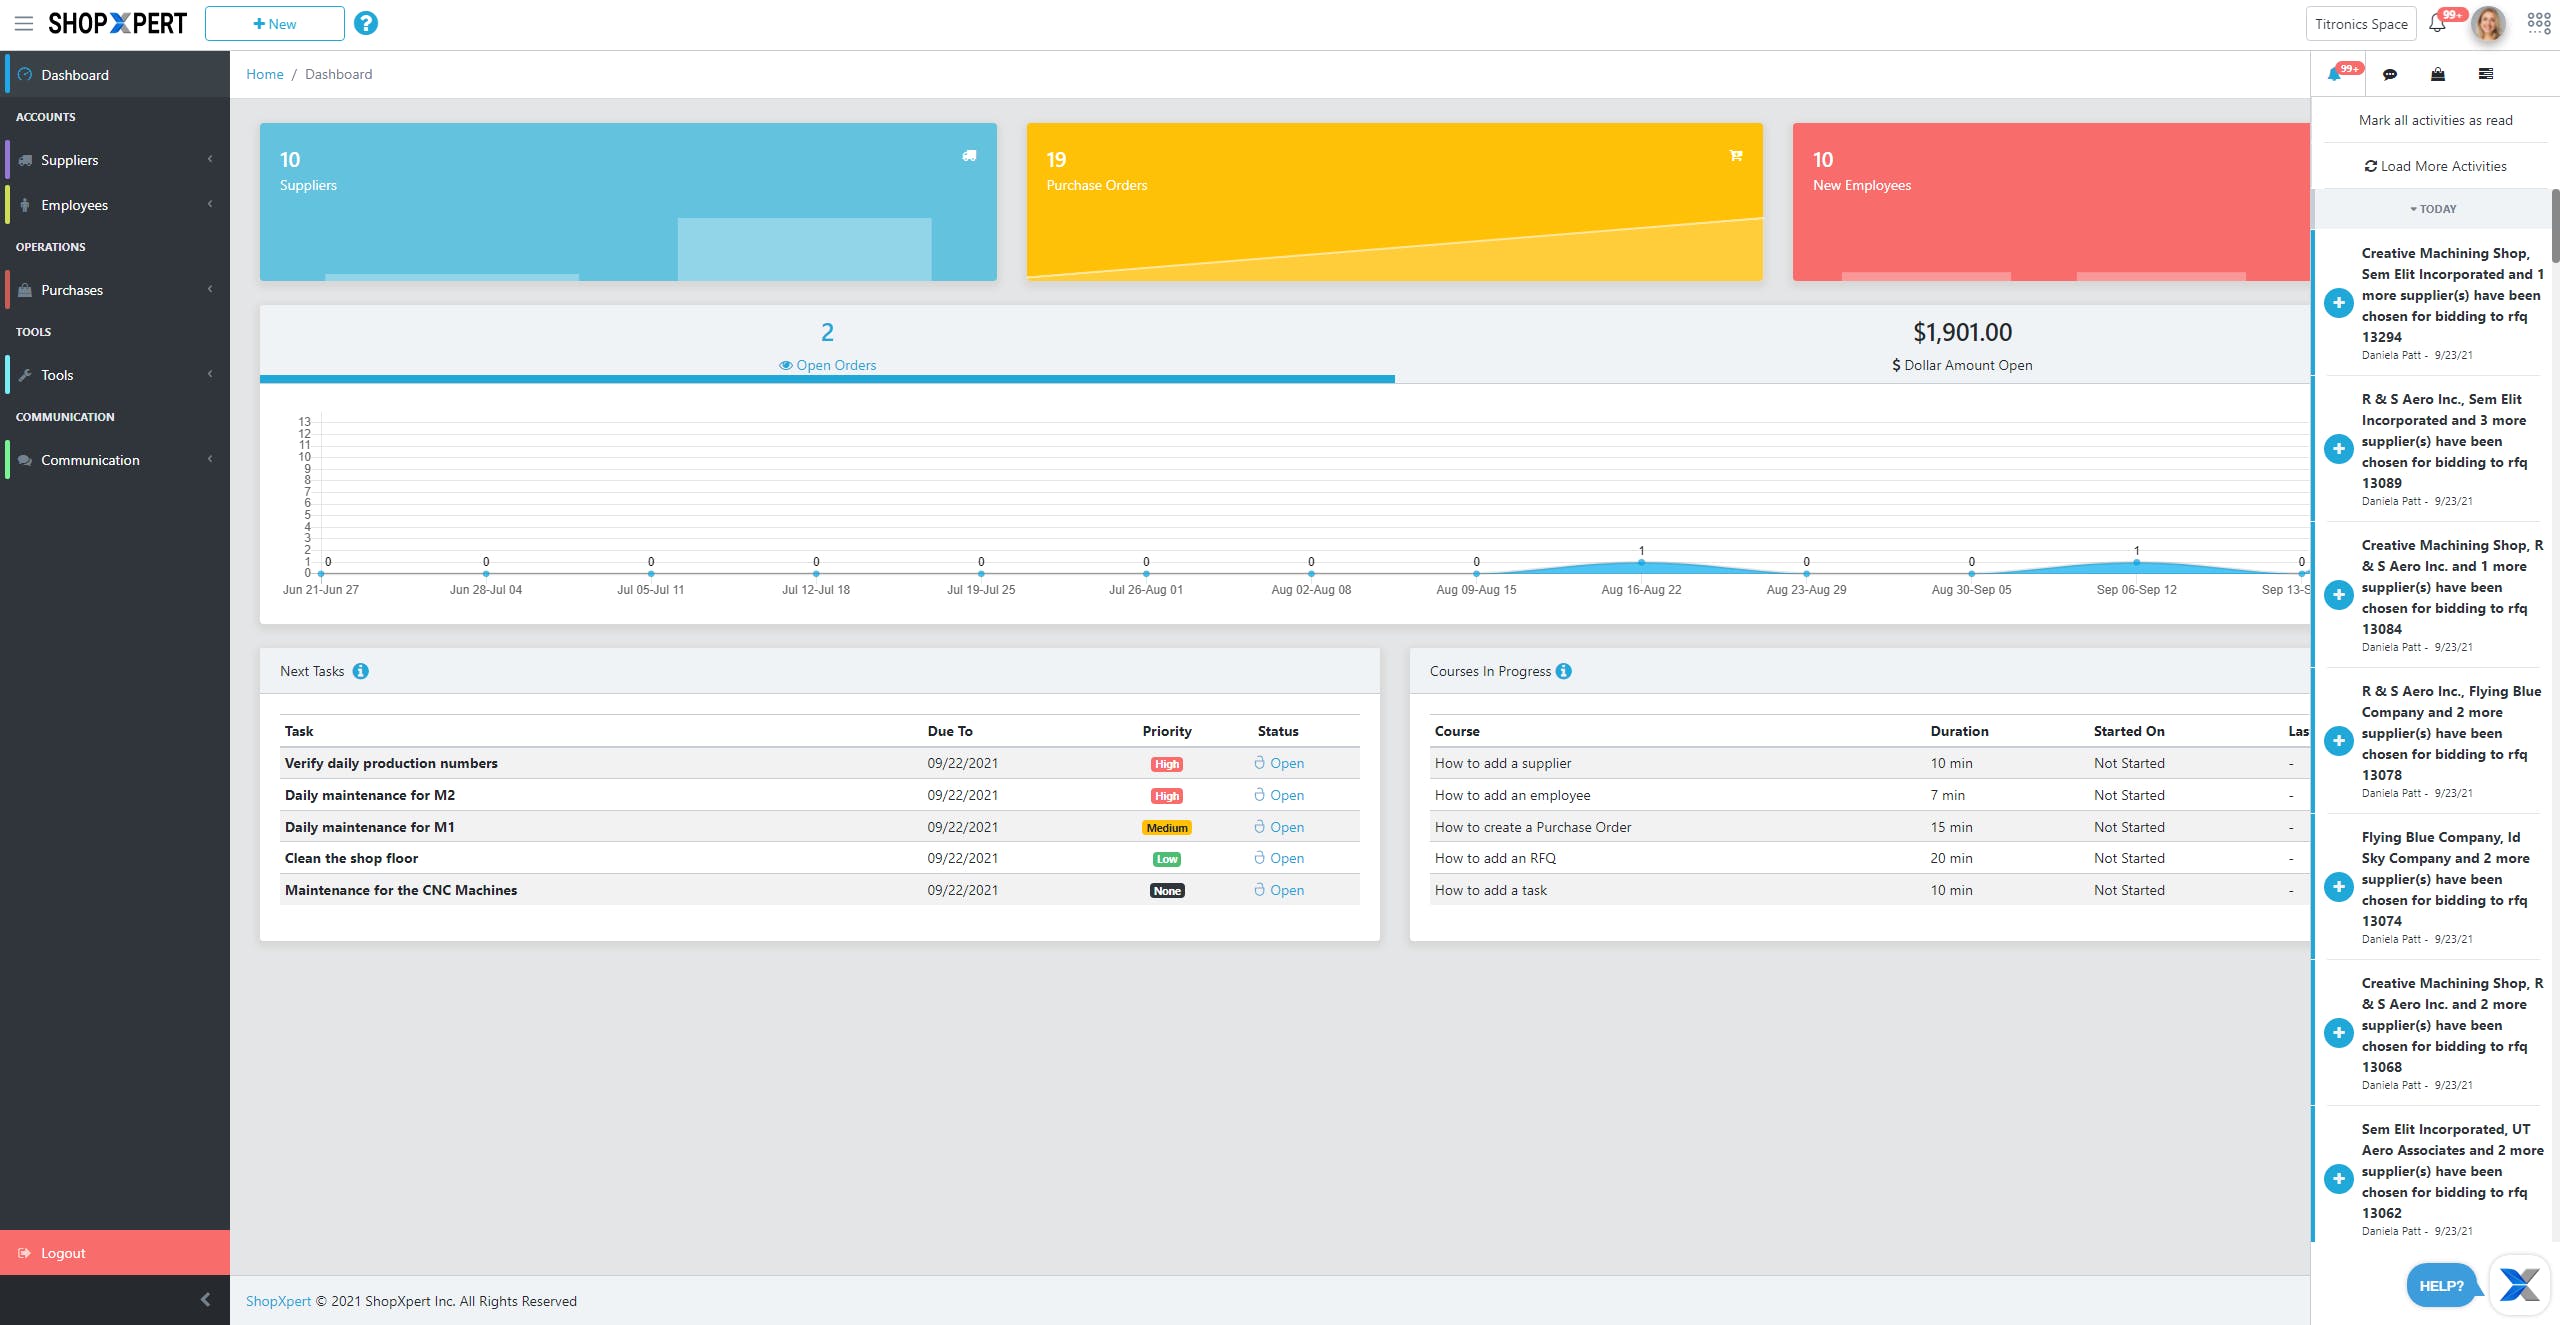
Task: Open the hamburger menu icon
Action: (24, 23)
